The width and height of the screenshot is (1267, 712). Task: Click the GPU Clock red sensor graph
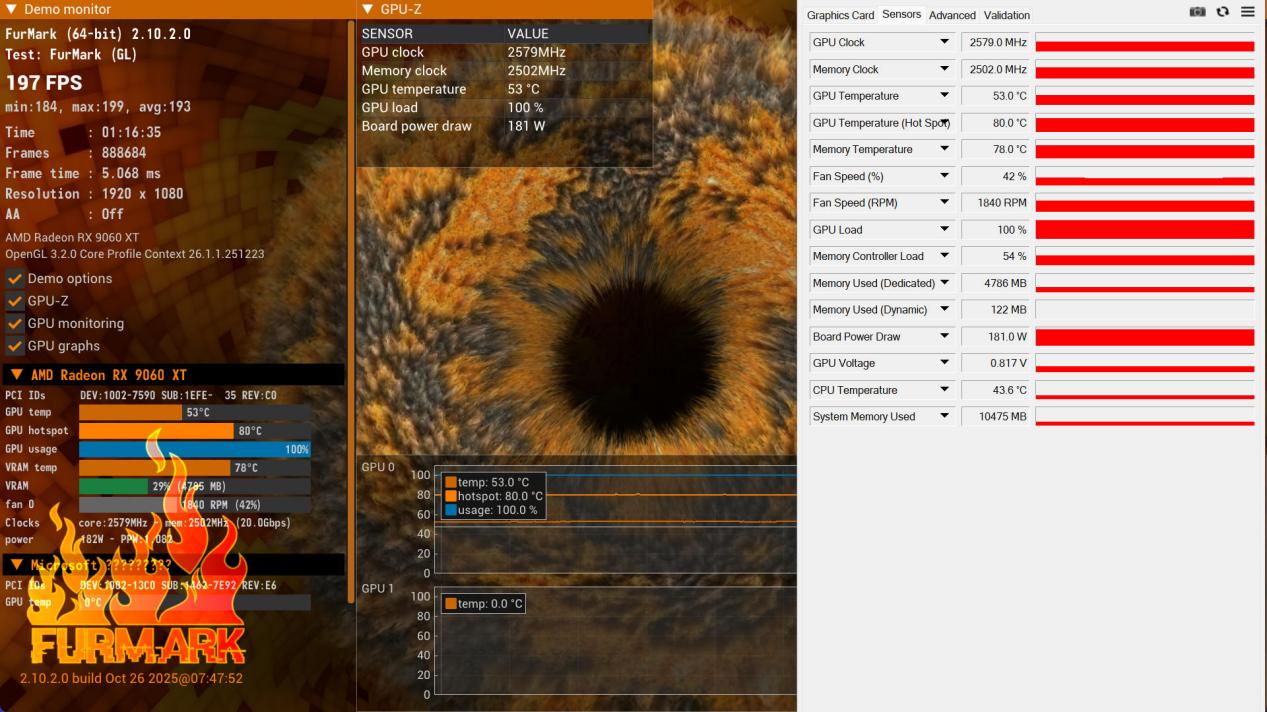(x=1145, y=42)
